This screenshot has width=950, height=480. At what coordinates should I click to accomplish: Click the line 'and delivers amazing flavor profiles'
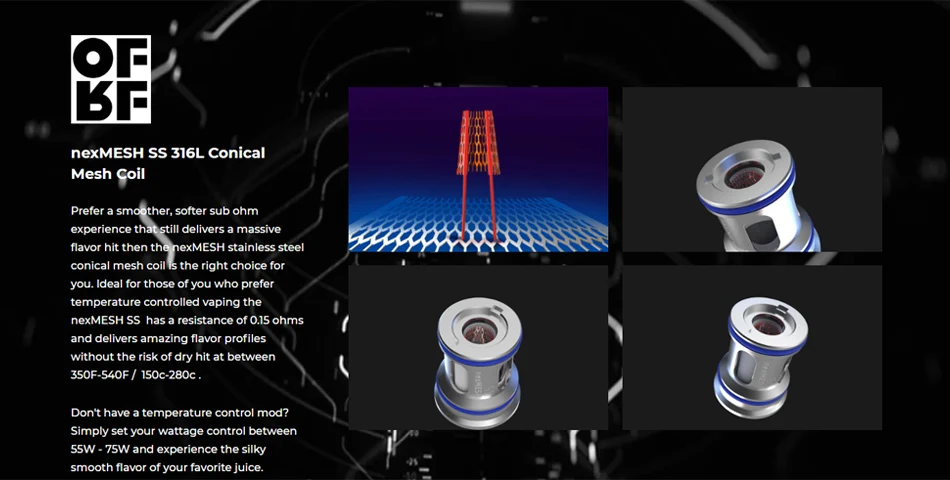pos(168,339)
